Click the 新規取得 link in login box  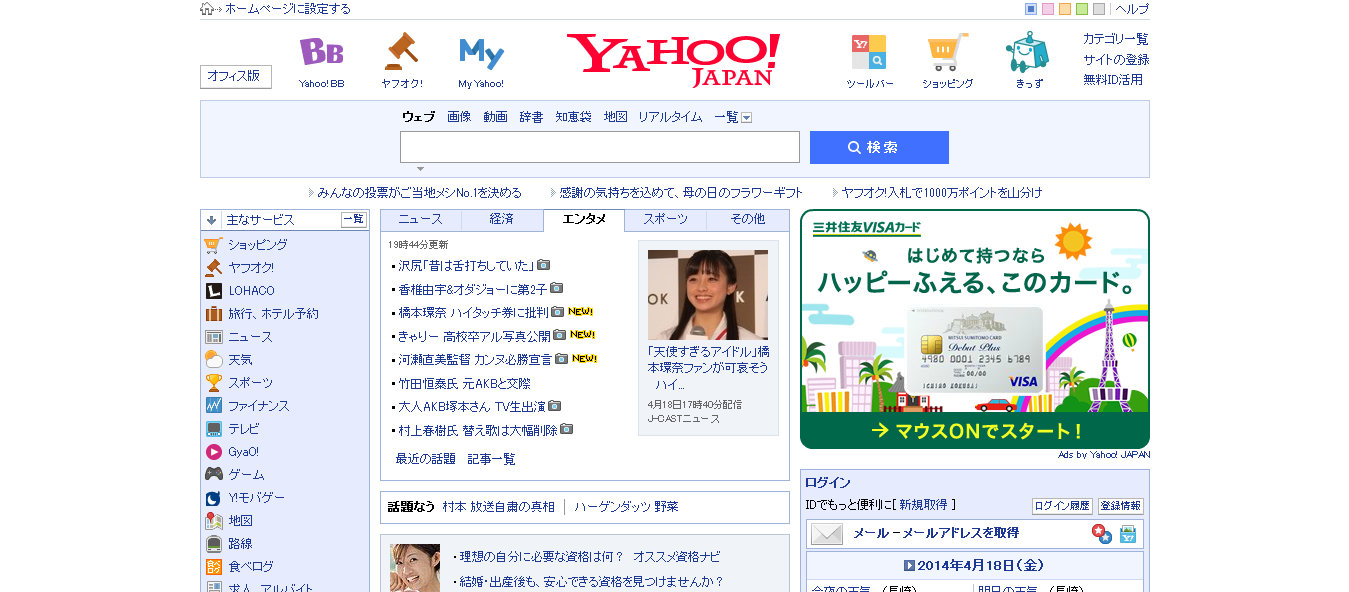pyautogui.click(x=923, y=505)
